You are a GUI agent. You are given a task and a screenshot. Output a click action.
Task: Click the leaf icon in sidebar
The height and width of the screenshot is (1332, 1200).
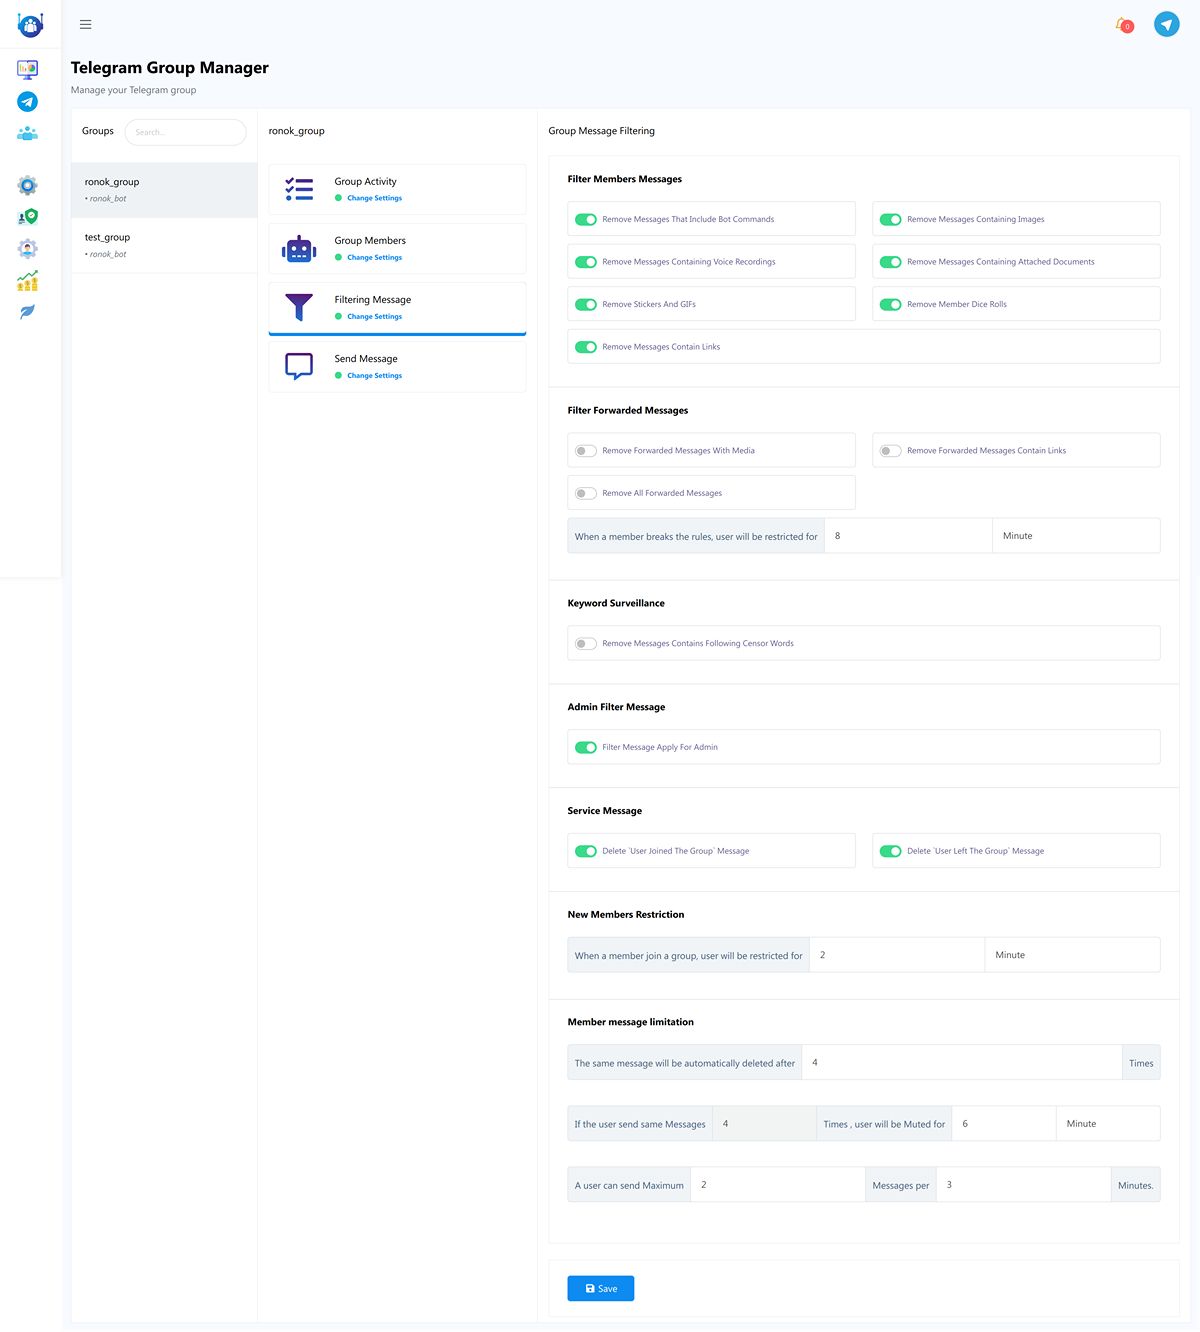pyautogui.click(x=28, y=312)
